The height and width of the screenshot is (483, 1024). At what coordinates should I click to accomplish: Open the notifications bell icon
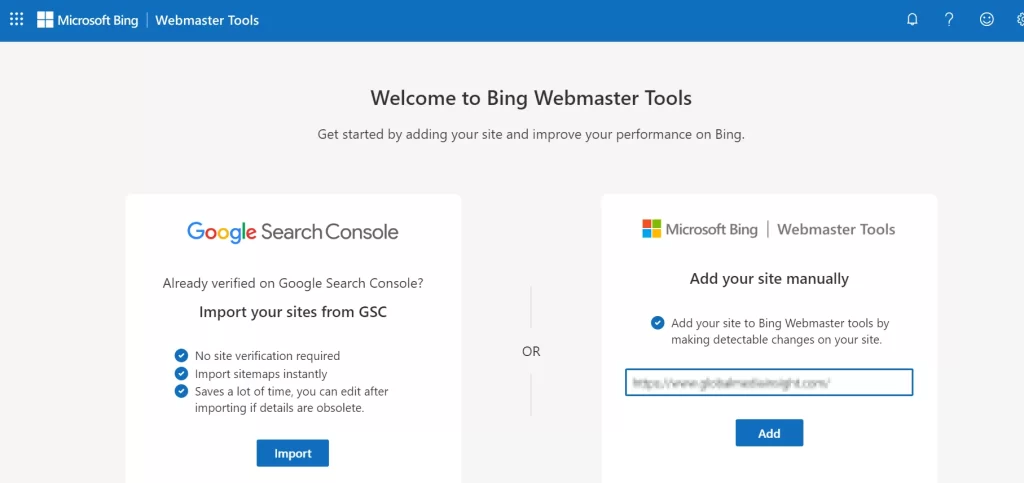[x=912, y=19]
